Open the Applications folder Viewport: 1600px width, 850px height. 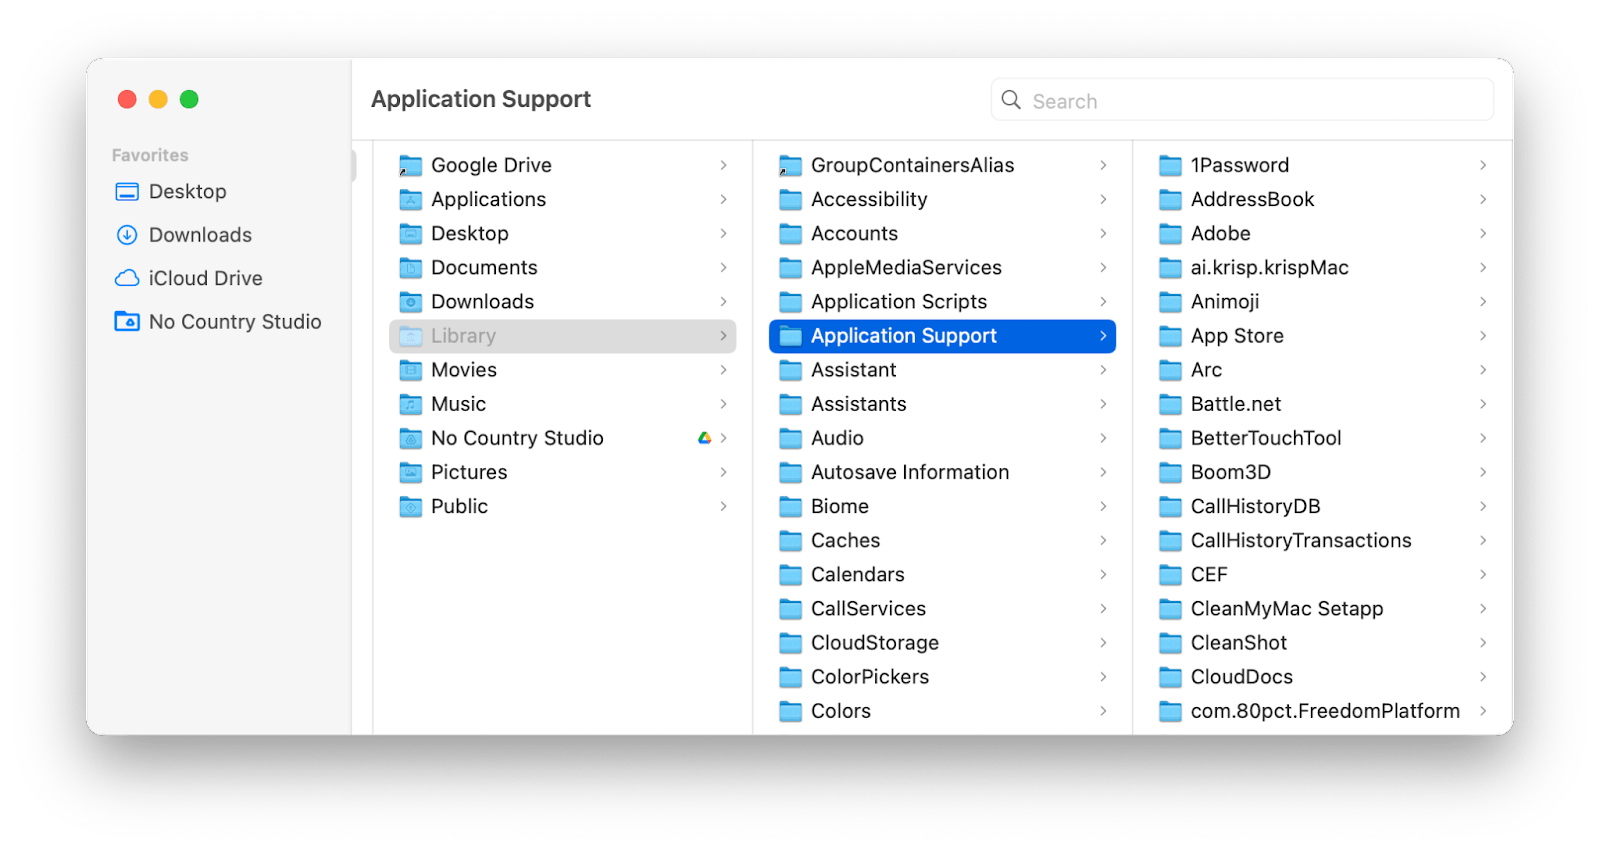[x=488, y=199]
